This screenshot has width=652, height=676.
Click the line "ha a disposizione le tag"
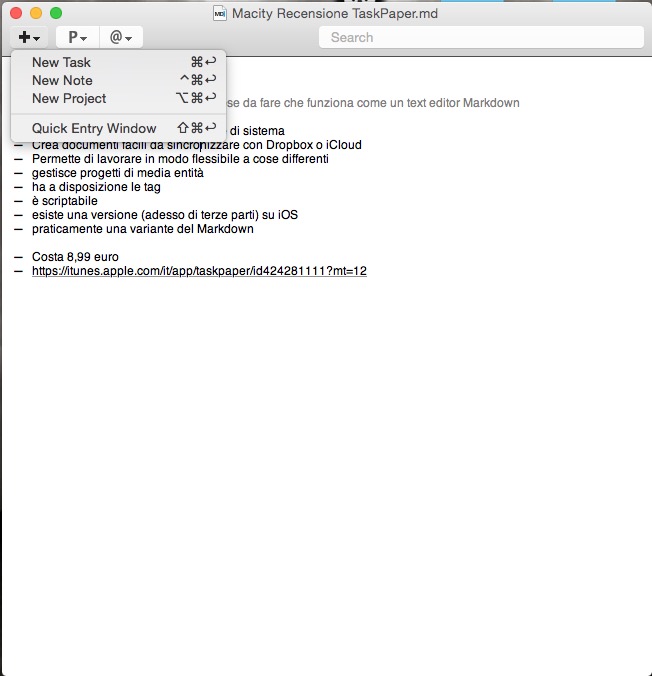click(x=96, y=187)
